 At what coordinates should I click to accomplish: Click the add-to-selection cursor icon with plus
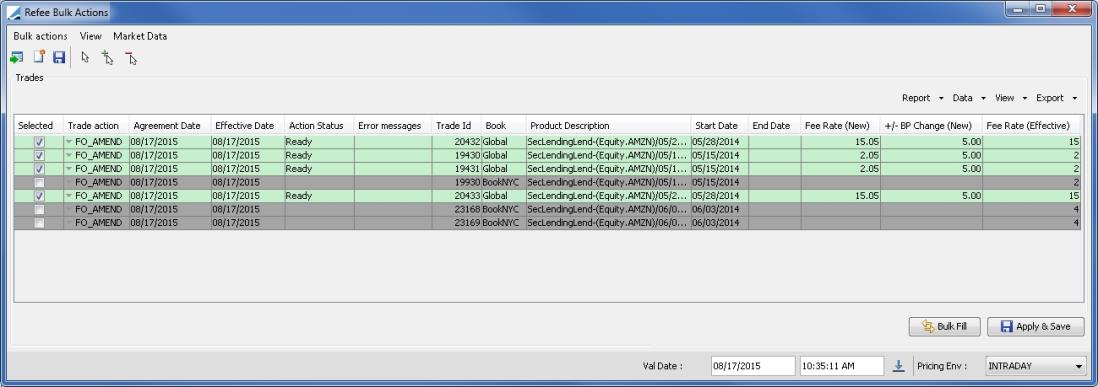pyautogui.click(x=107, y=58)
